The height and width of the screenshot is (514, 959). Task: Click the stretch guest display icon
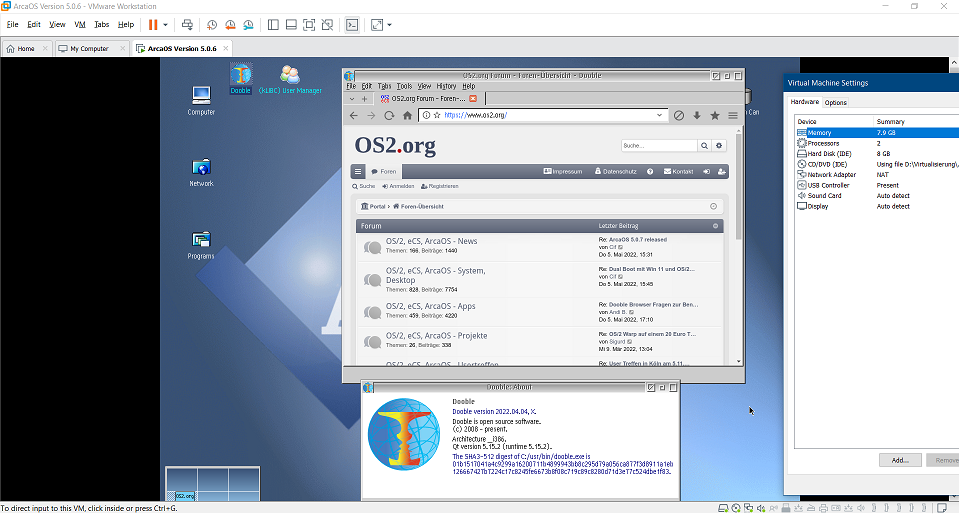coord(377,24)
